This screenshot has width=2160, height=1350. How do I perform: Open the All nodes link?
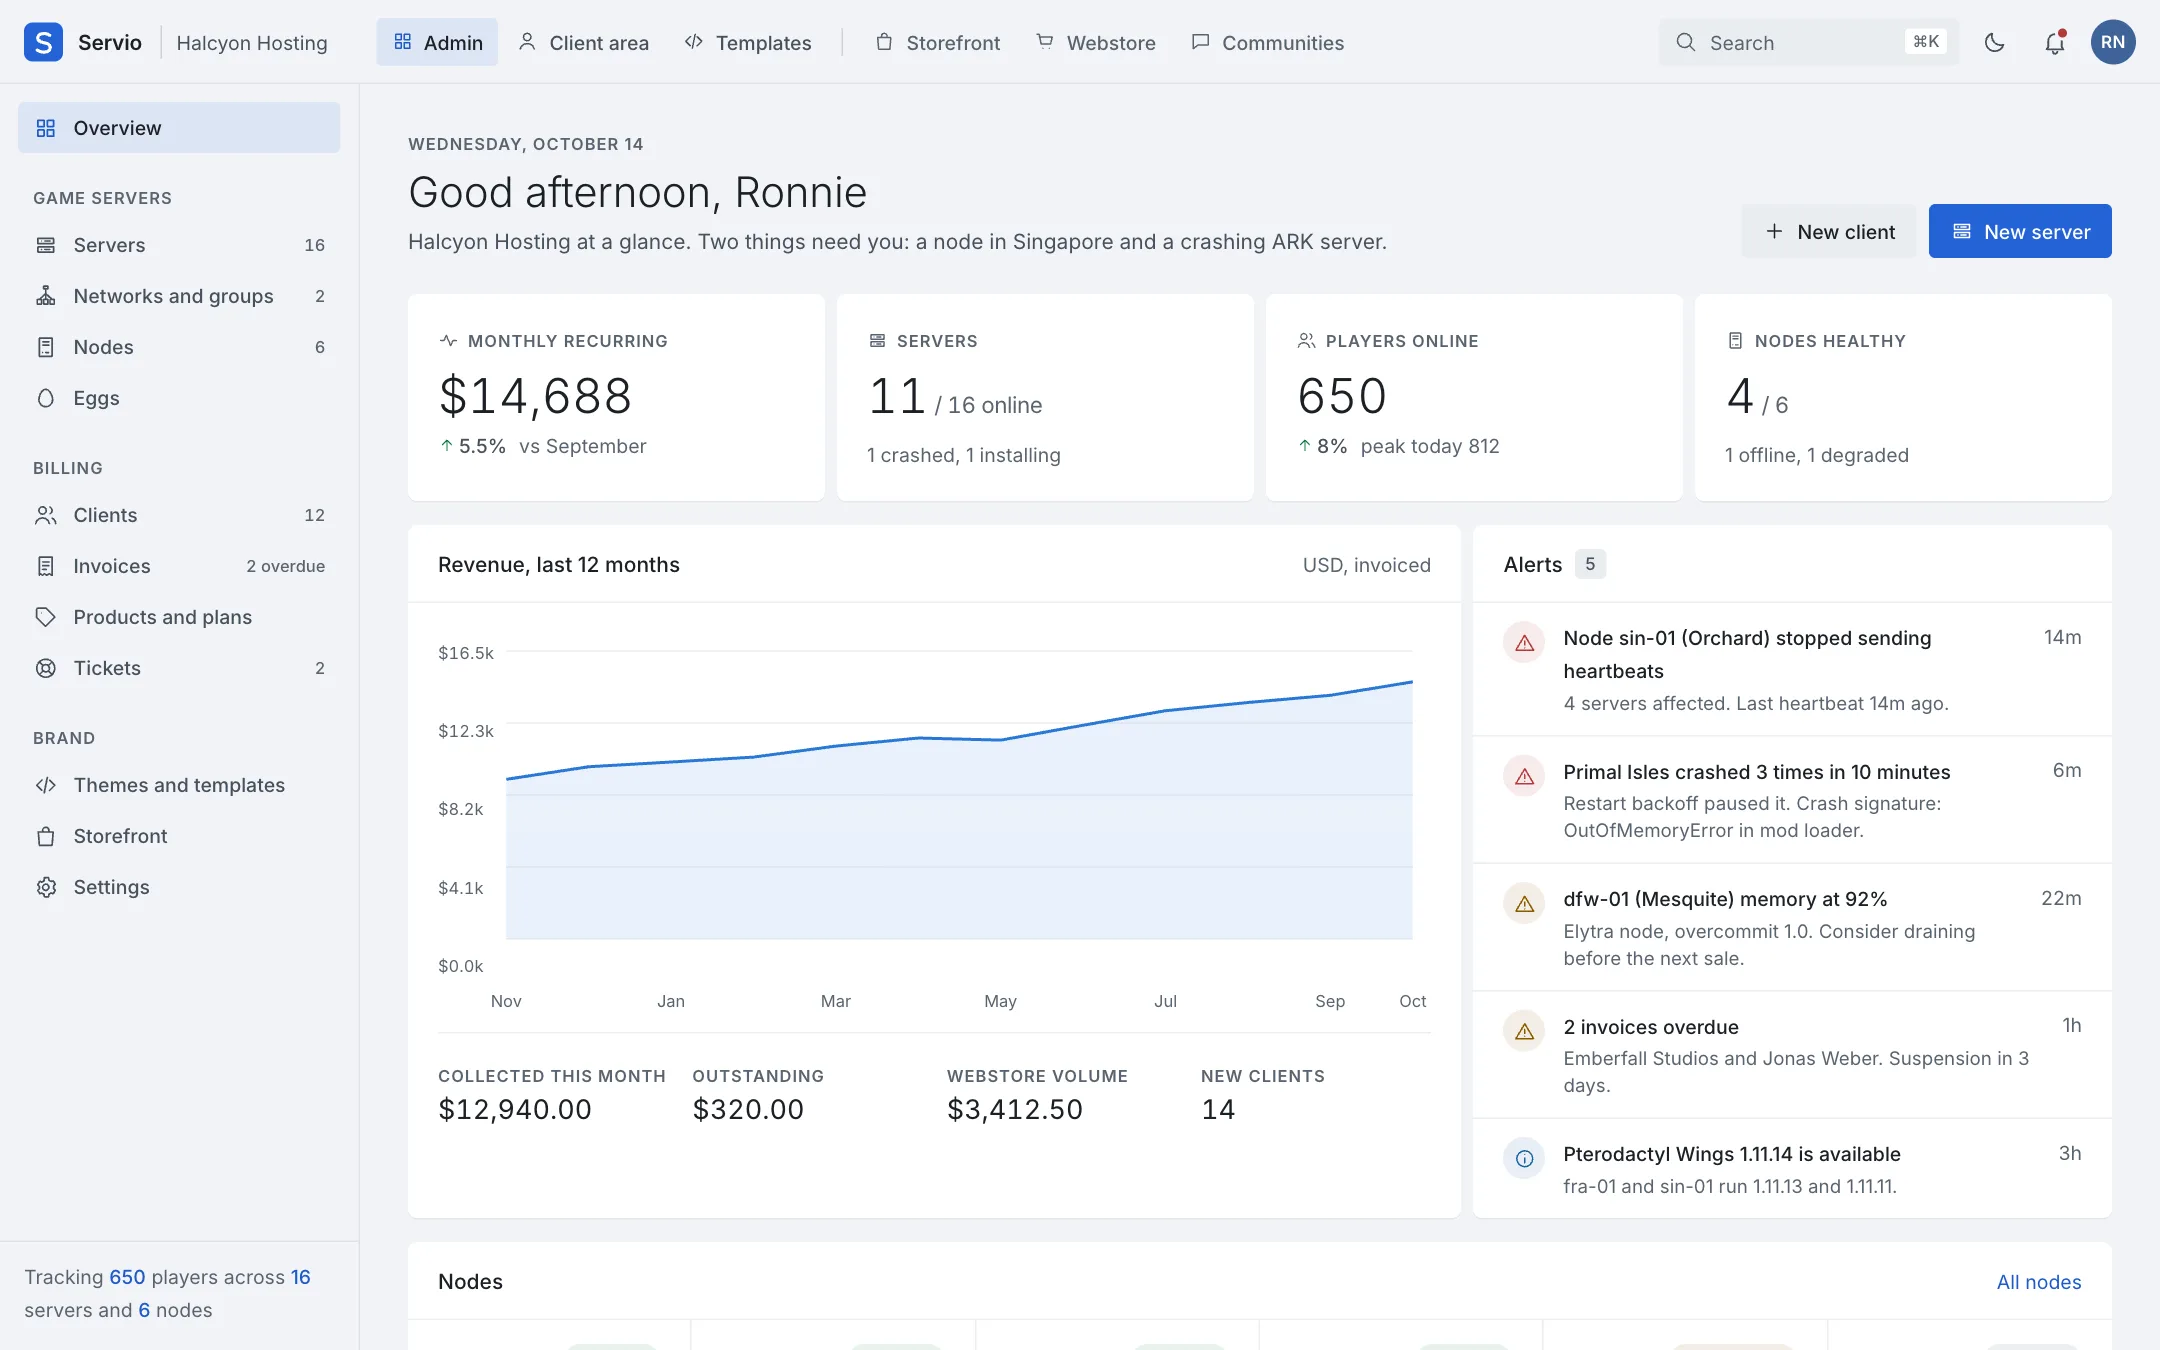[x=2039, y=1282]
